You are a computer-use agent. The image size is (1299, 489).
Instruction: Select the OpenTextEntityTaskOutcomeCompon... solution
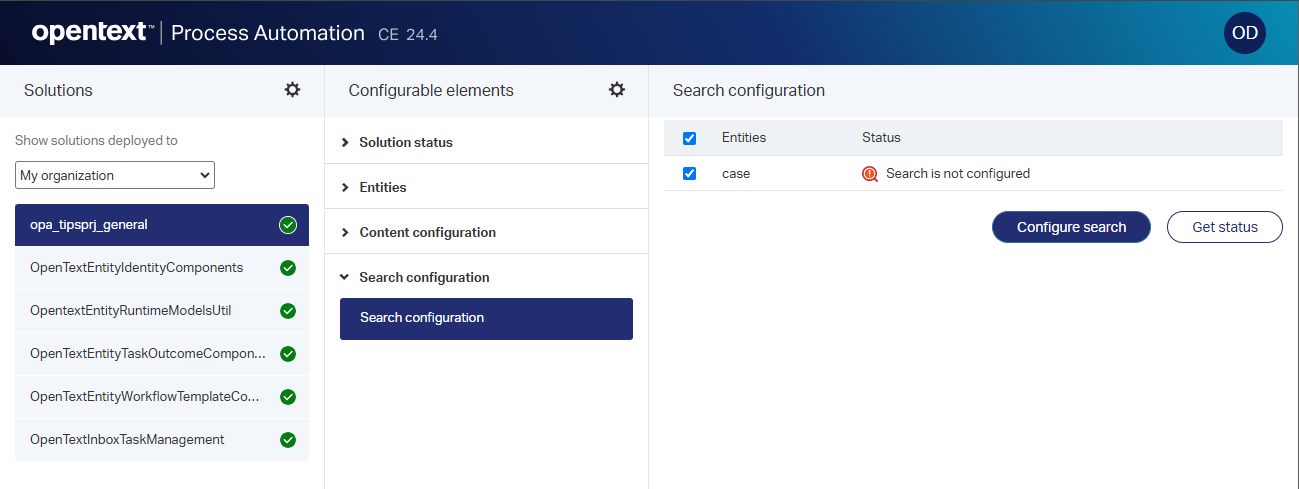[148, 354]
